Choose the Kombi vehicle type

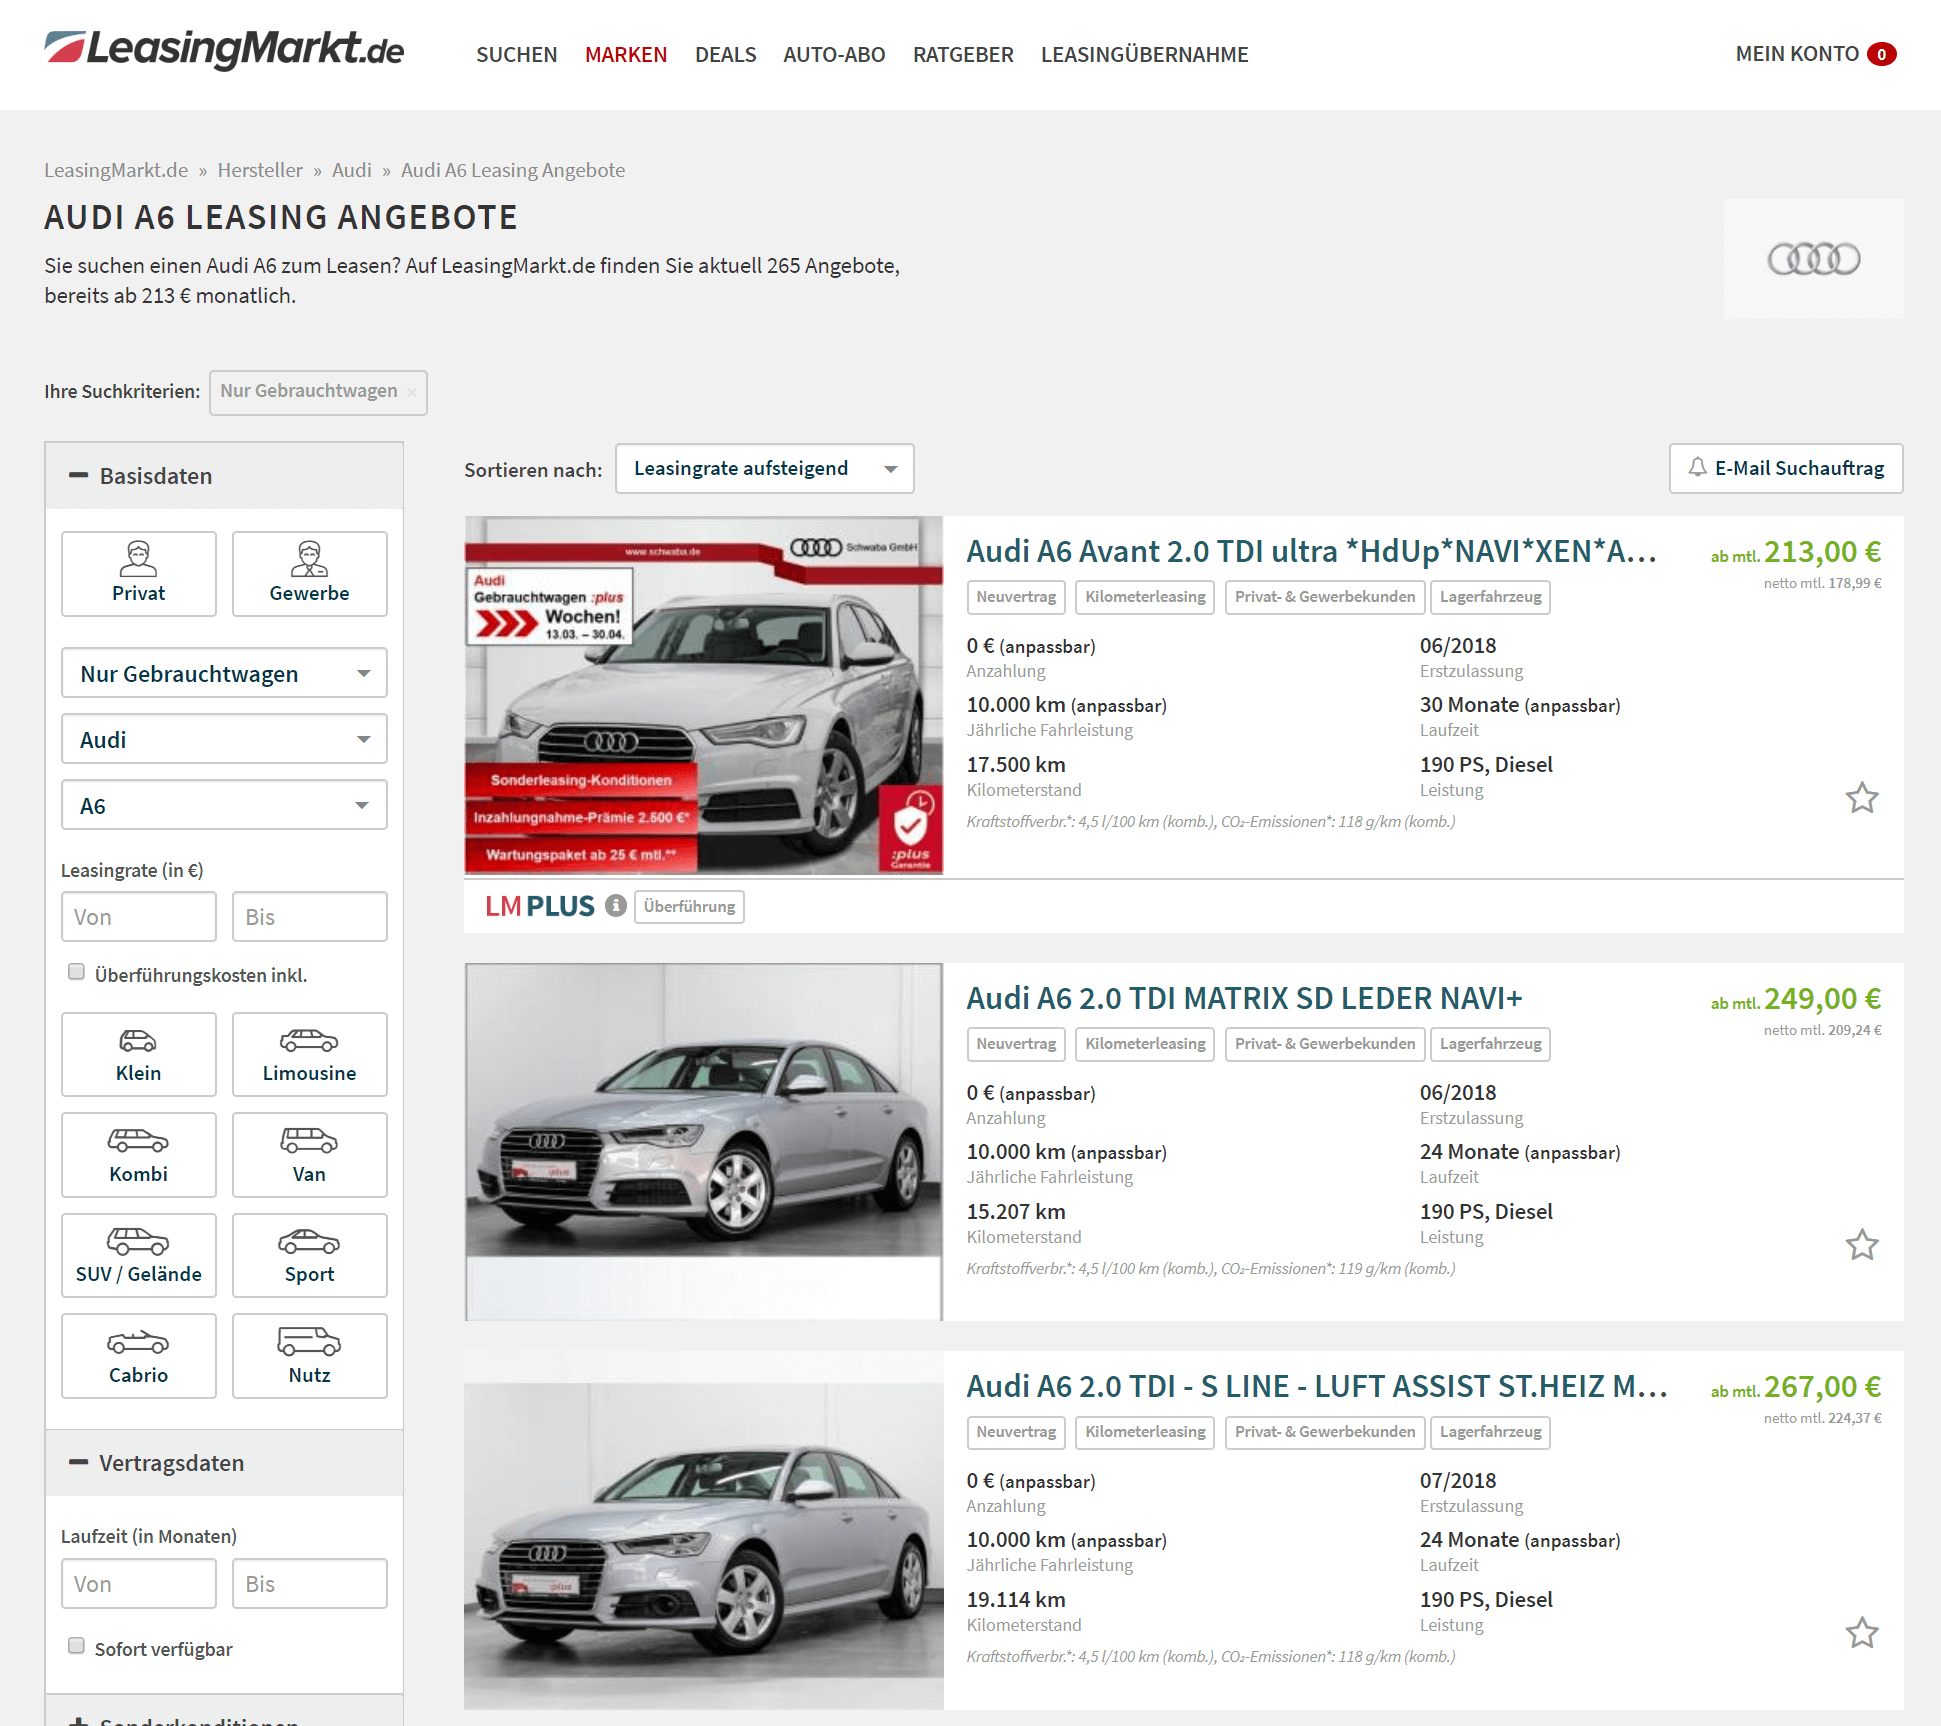tap(139, 1155)
